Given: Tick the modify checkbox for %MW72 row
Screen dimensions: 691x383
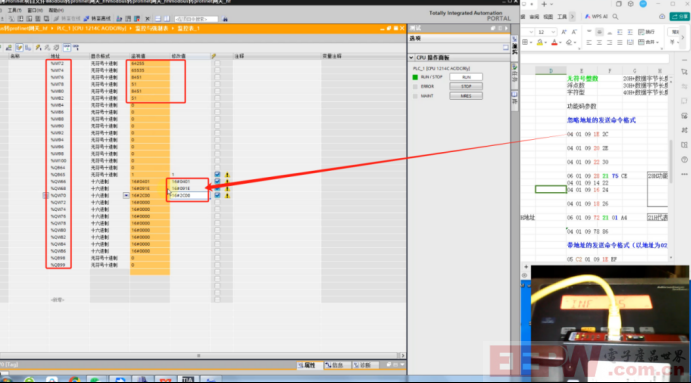Looking at the screenshot, I should pyautogui.click(x=217, y=63).
